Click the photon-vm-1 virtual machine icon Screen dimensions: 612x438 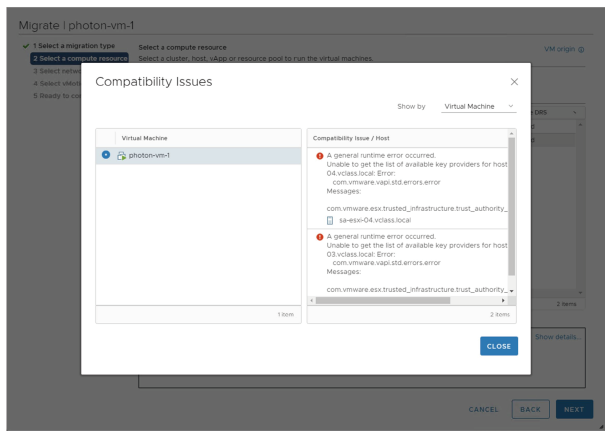121,156
